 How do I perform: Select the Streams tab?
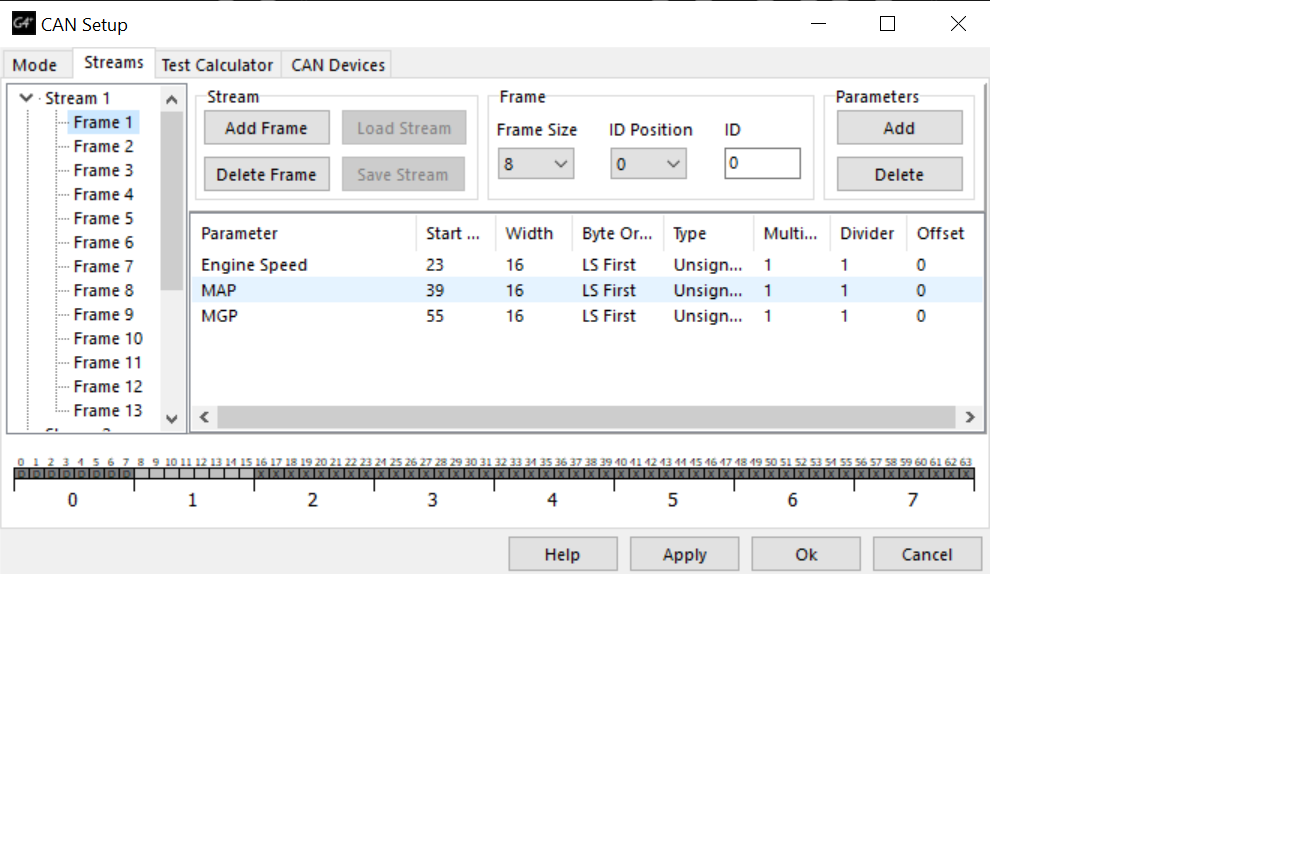click(113, 62)
